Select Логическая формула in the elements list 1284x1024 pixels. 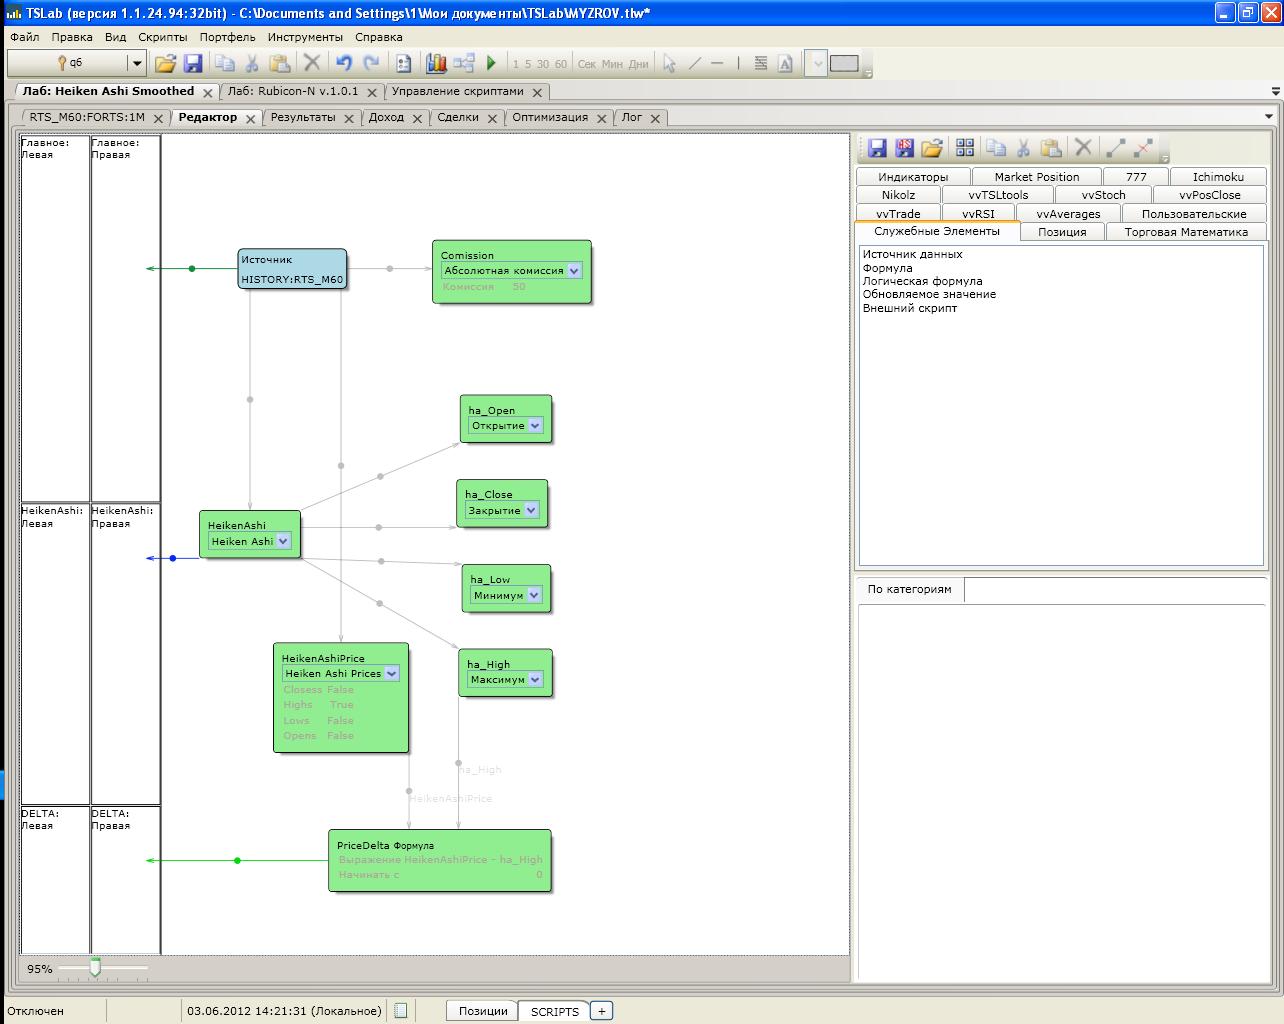[922, 281]
